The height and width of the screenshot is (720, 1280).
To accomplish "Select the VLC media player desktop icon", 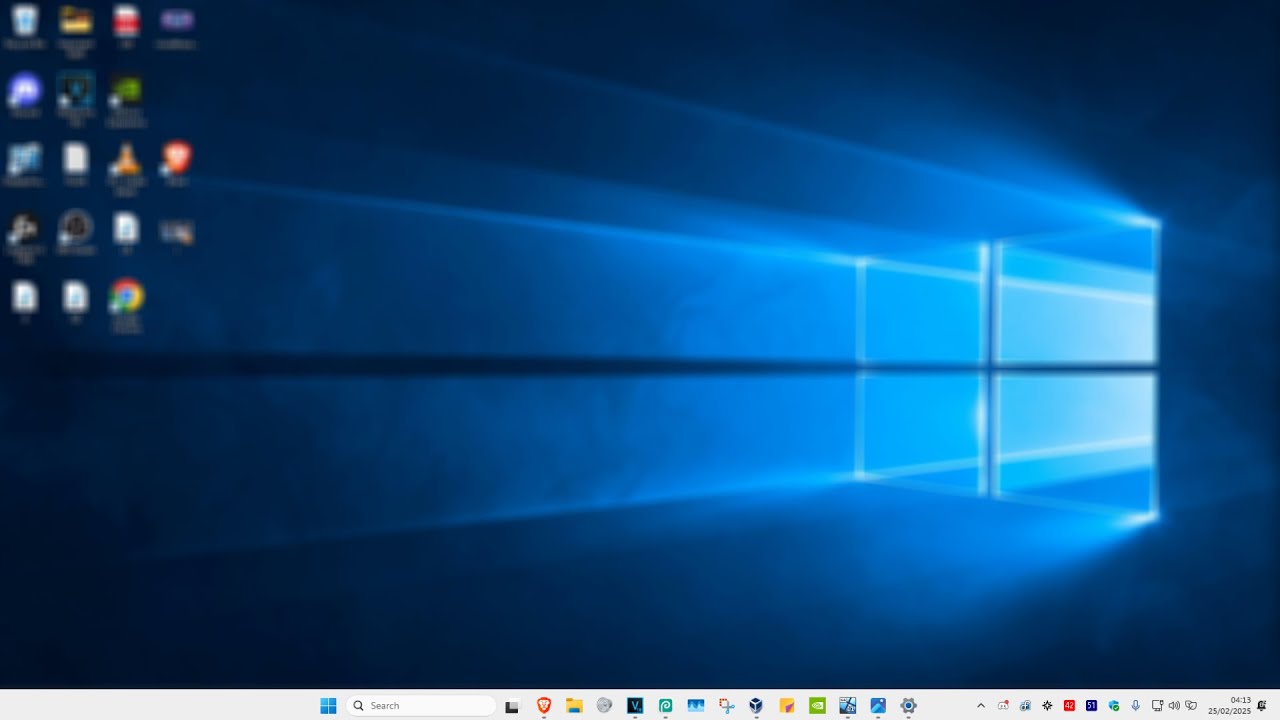I will [x=126, y=168].
